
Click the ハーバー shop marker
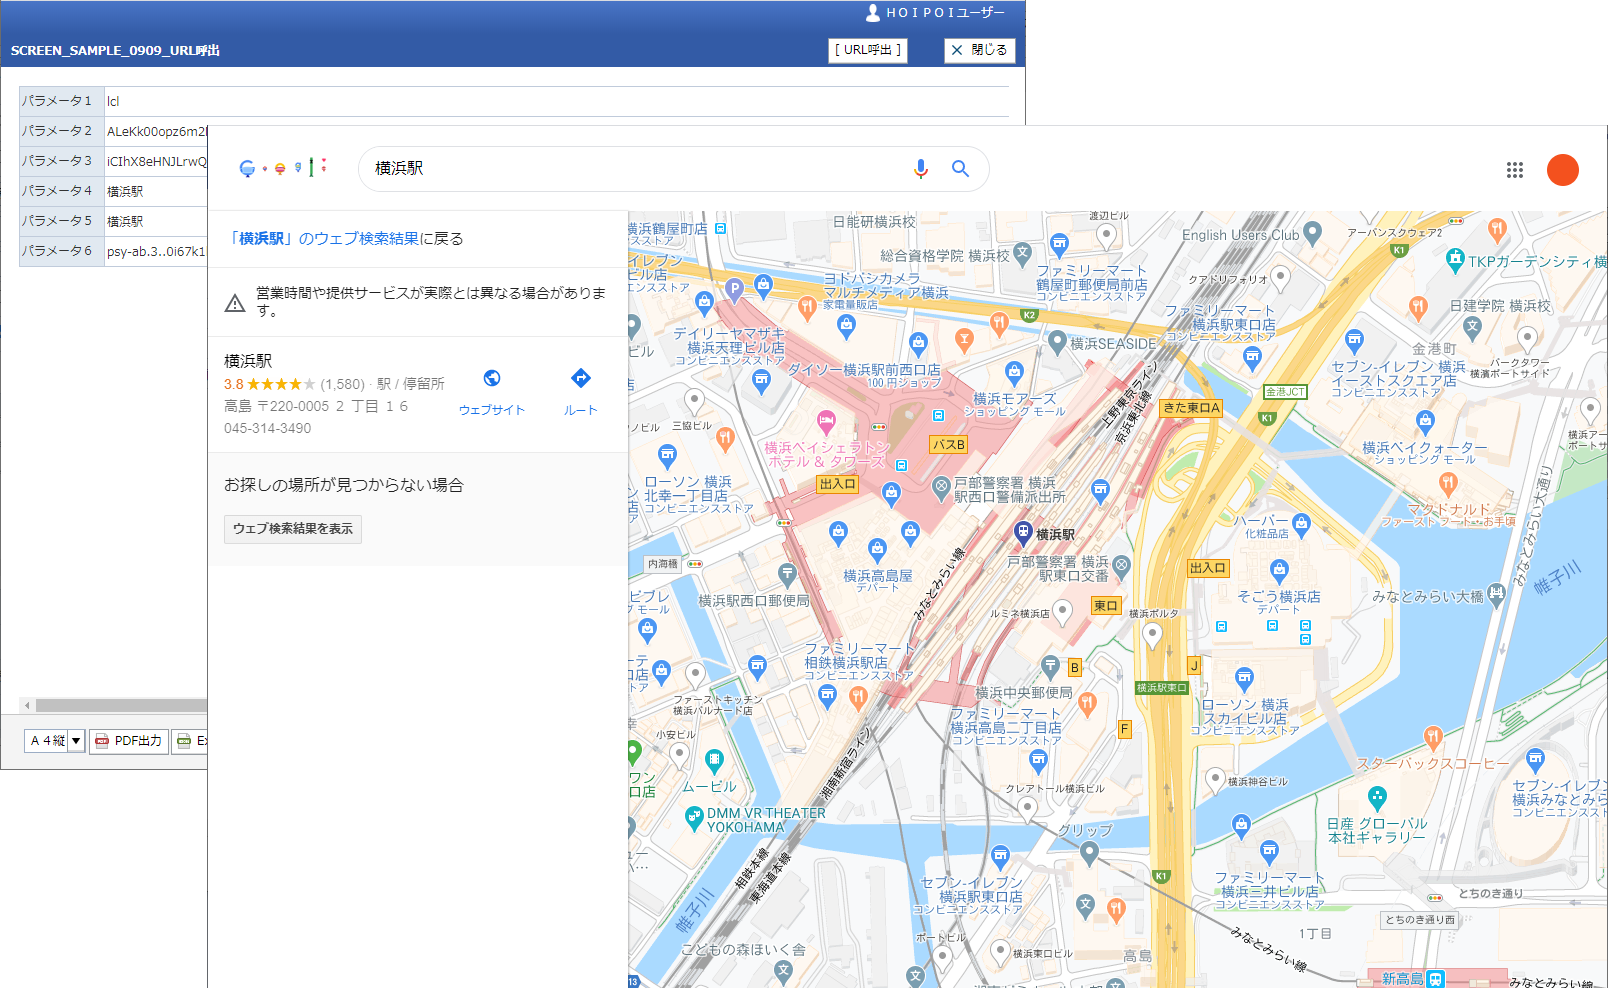click(1301, 523)
